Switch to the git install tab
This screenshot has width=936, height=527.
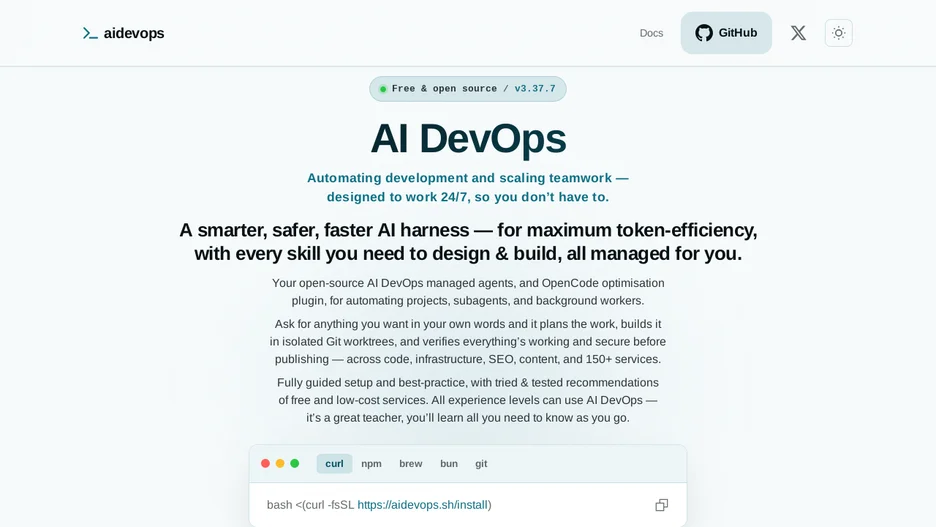pos(481,464)
